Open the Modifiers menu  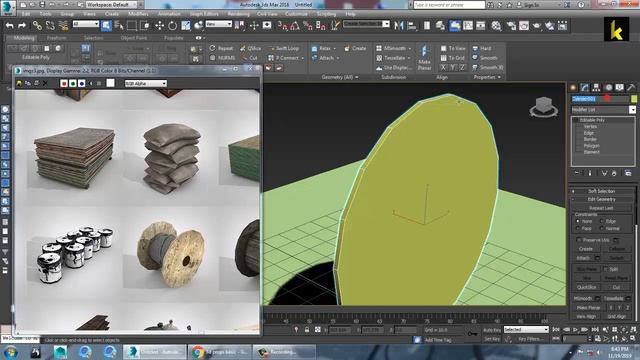pyautogui.click(x=138, y=14)
